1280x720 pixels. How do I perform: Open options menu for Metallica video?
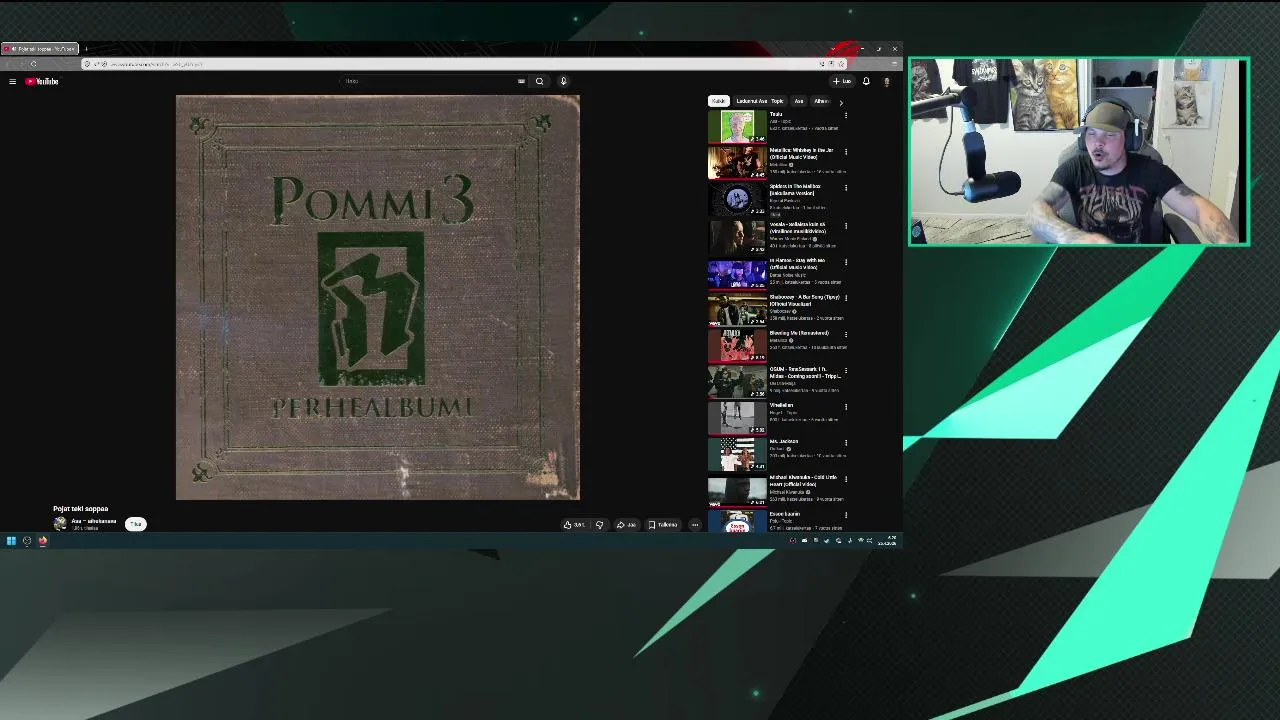846,152
